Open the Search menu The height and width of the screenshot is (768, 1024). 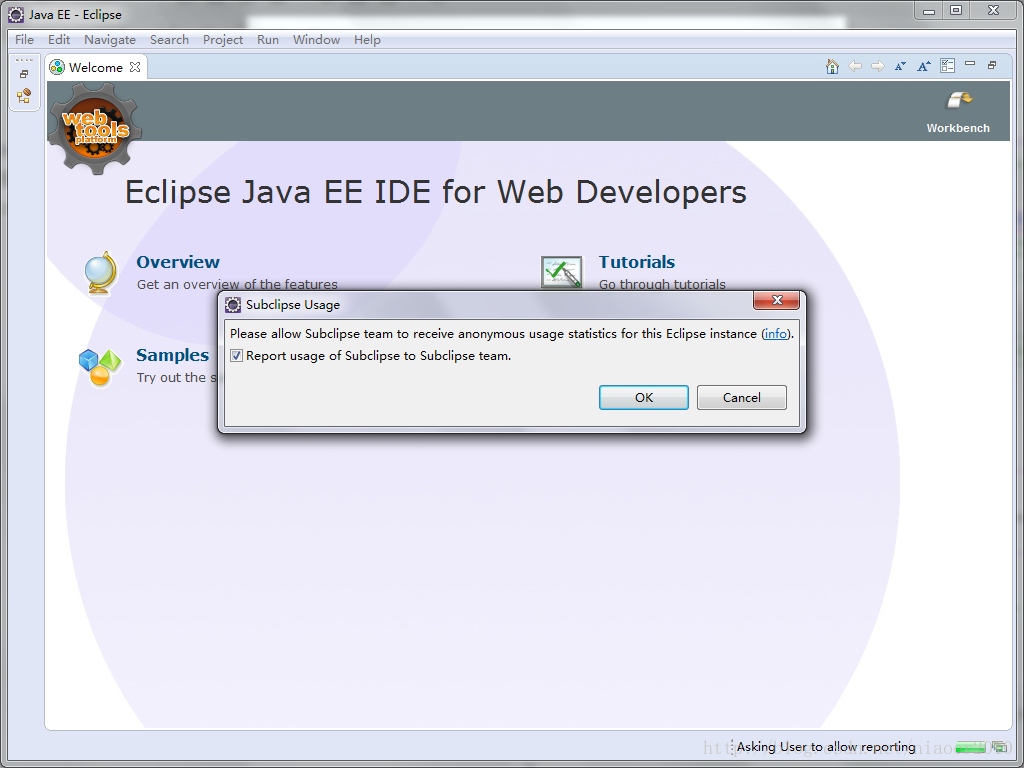169,40
